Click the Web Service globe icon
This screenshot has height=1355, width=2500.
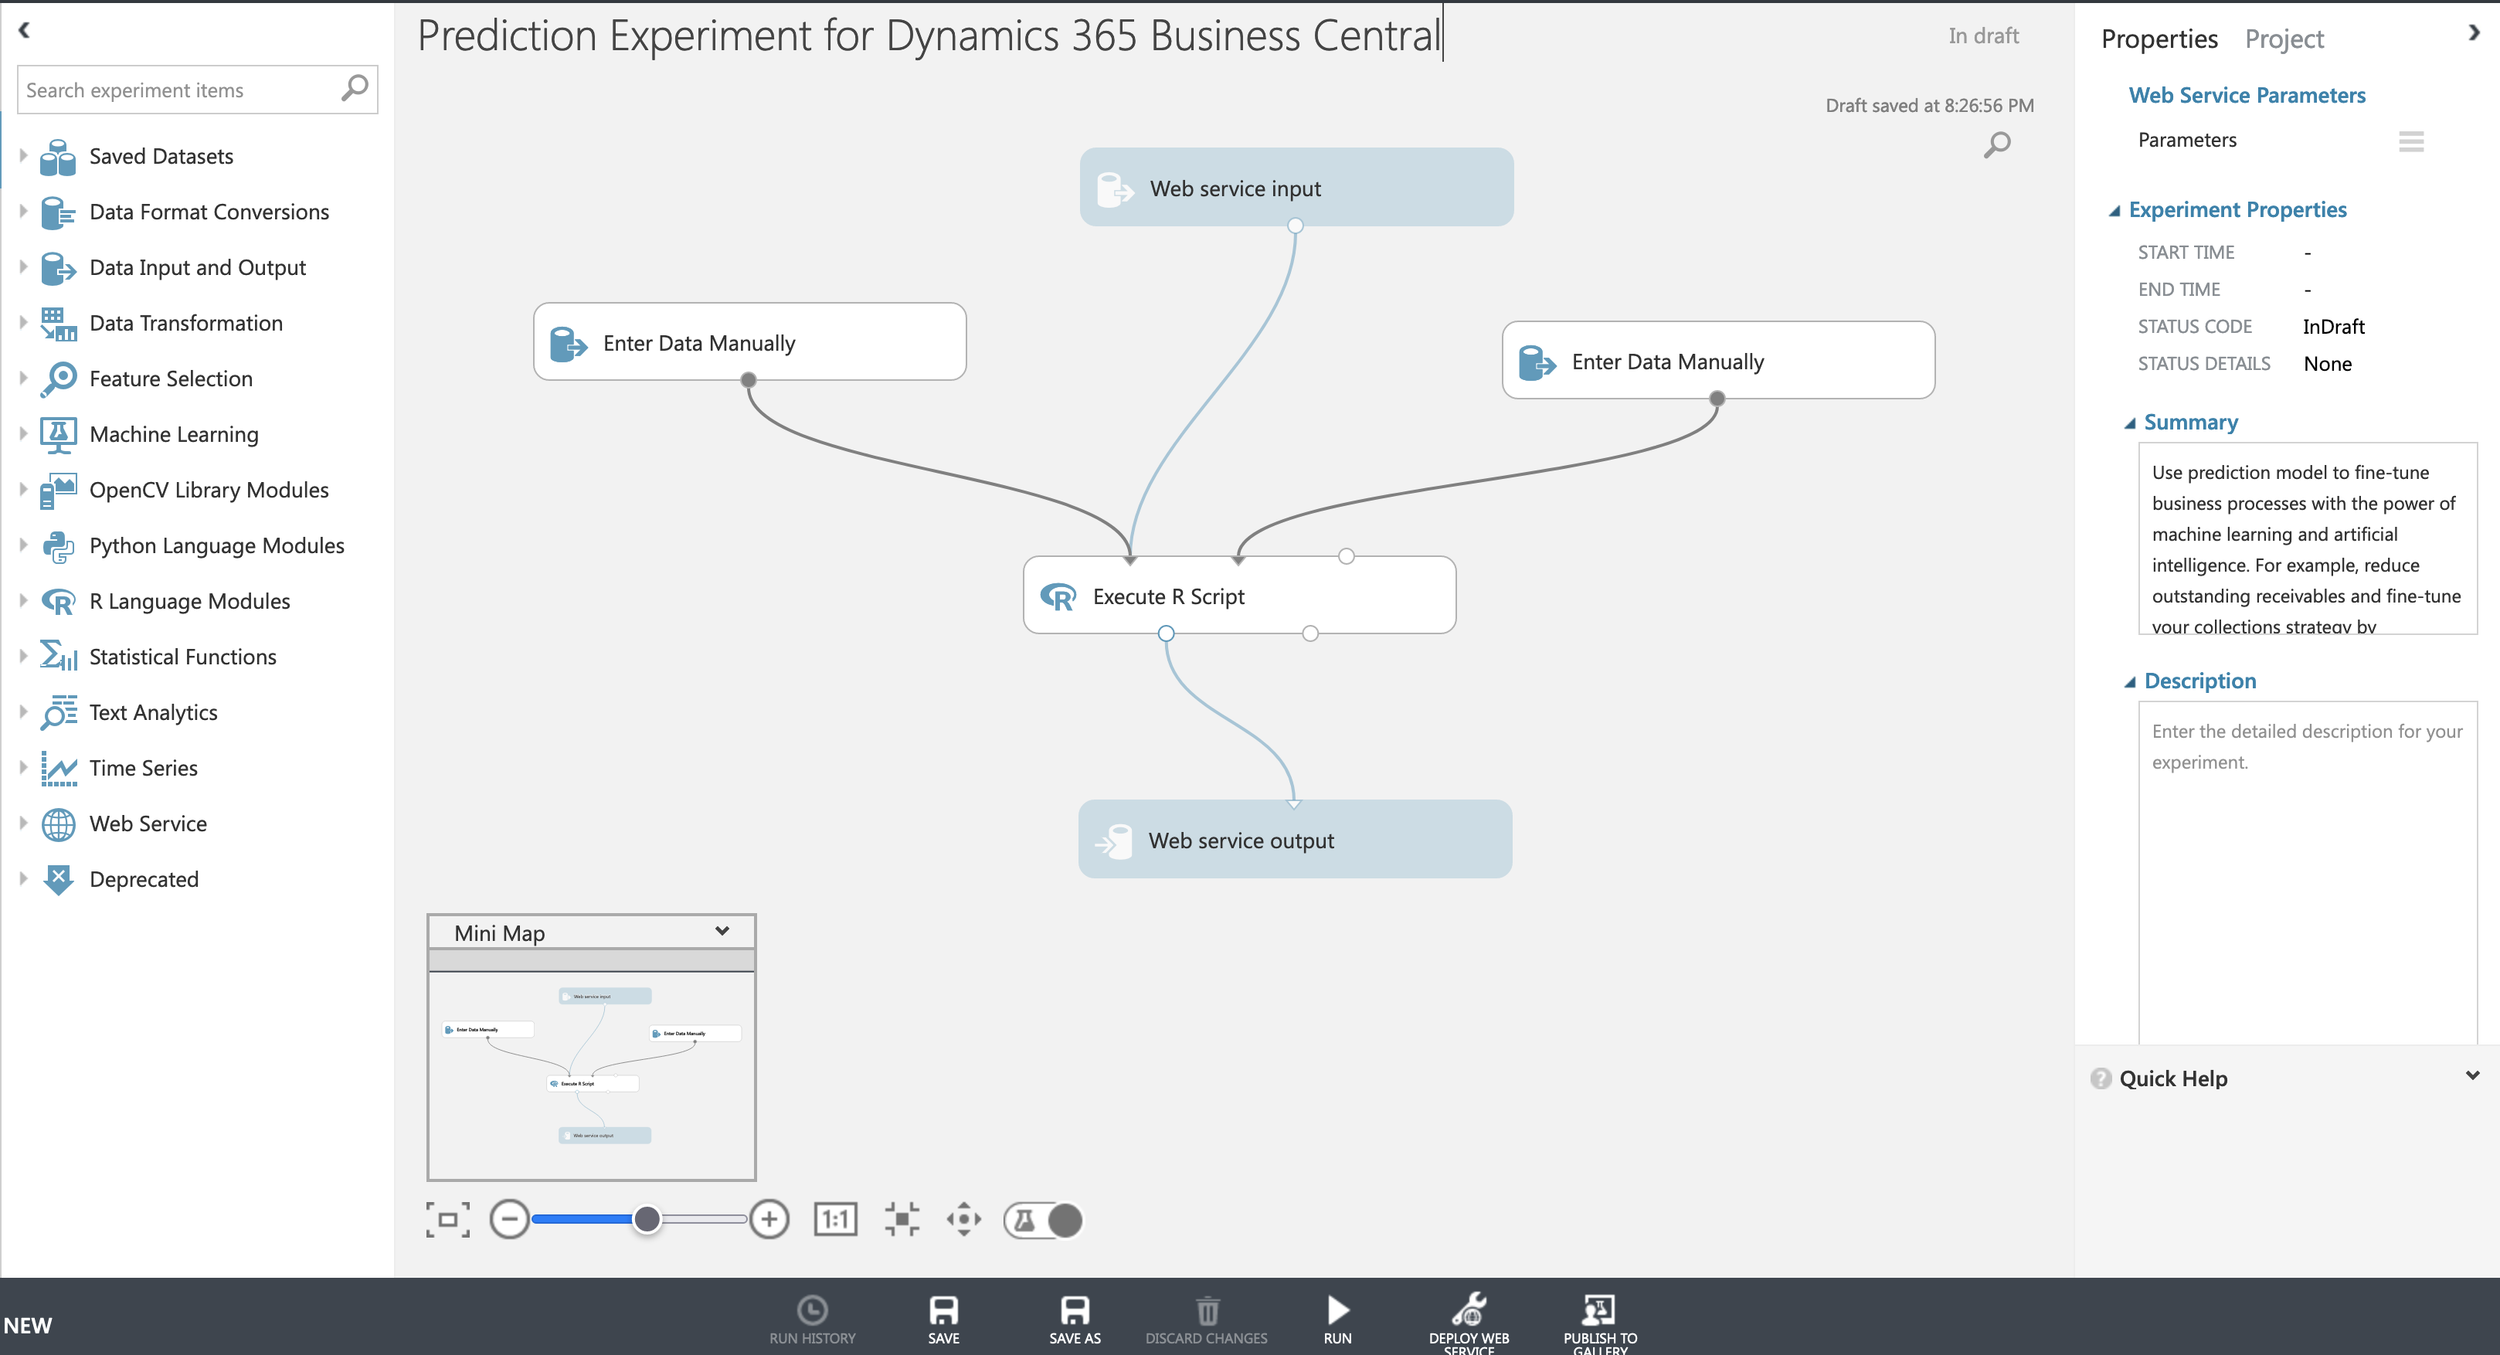58,824
